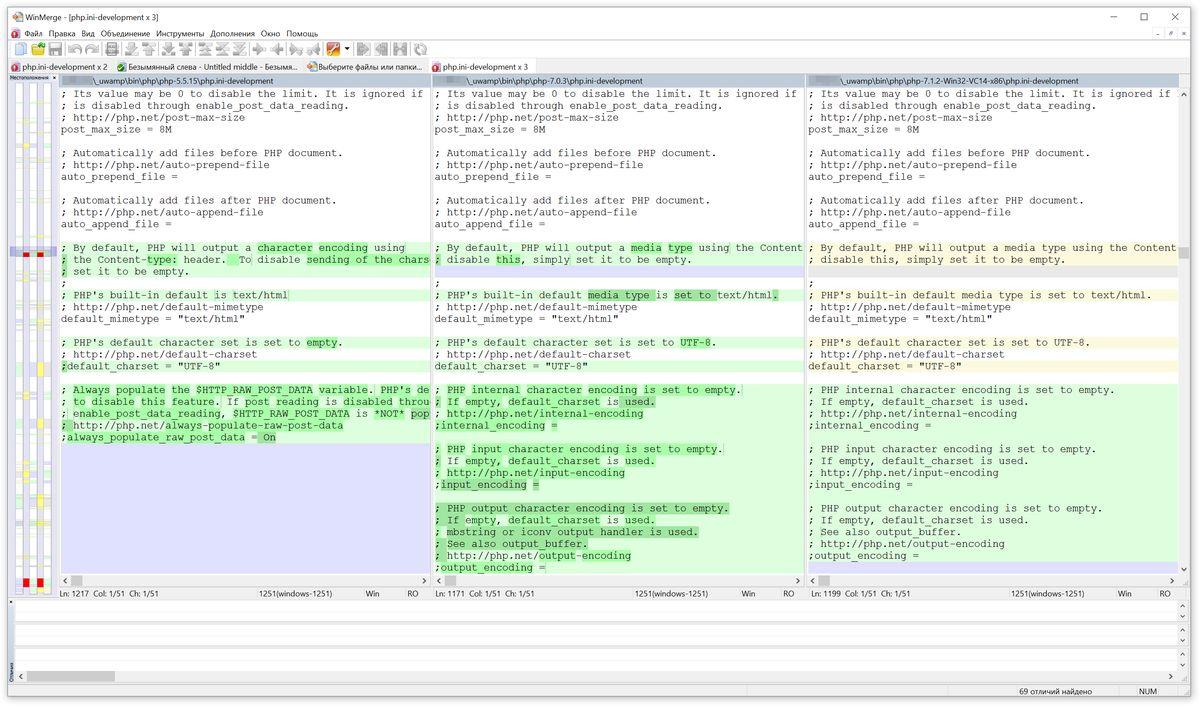The width and height of the screenshot is (1200, 706).
Task: Click the All Left toolbar icon
Action: click(x=381, y=49)
